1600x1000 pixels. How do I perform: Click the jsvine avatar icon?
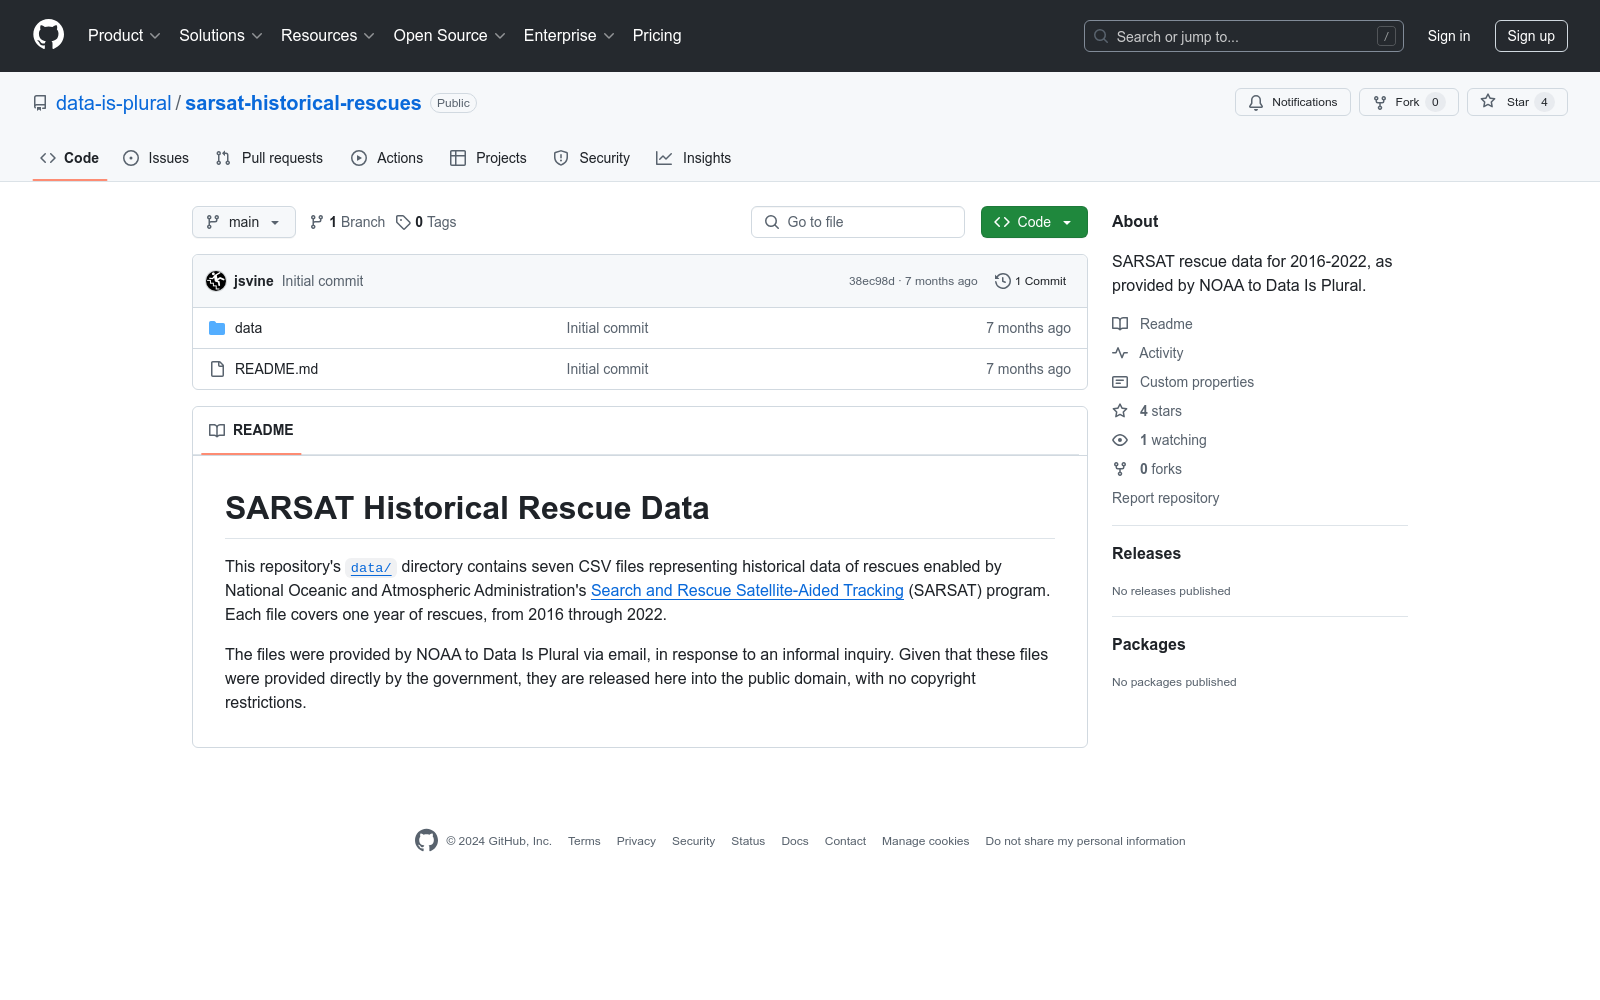(x=216, y=281)
